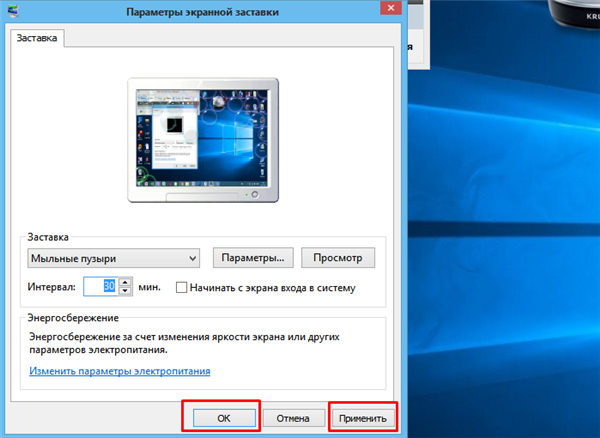Click the Интервал minutes input field
This screenshot has height=438, width=600.
[101, 286]
